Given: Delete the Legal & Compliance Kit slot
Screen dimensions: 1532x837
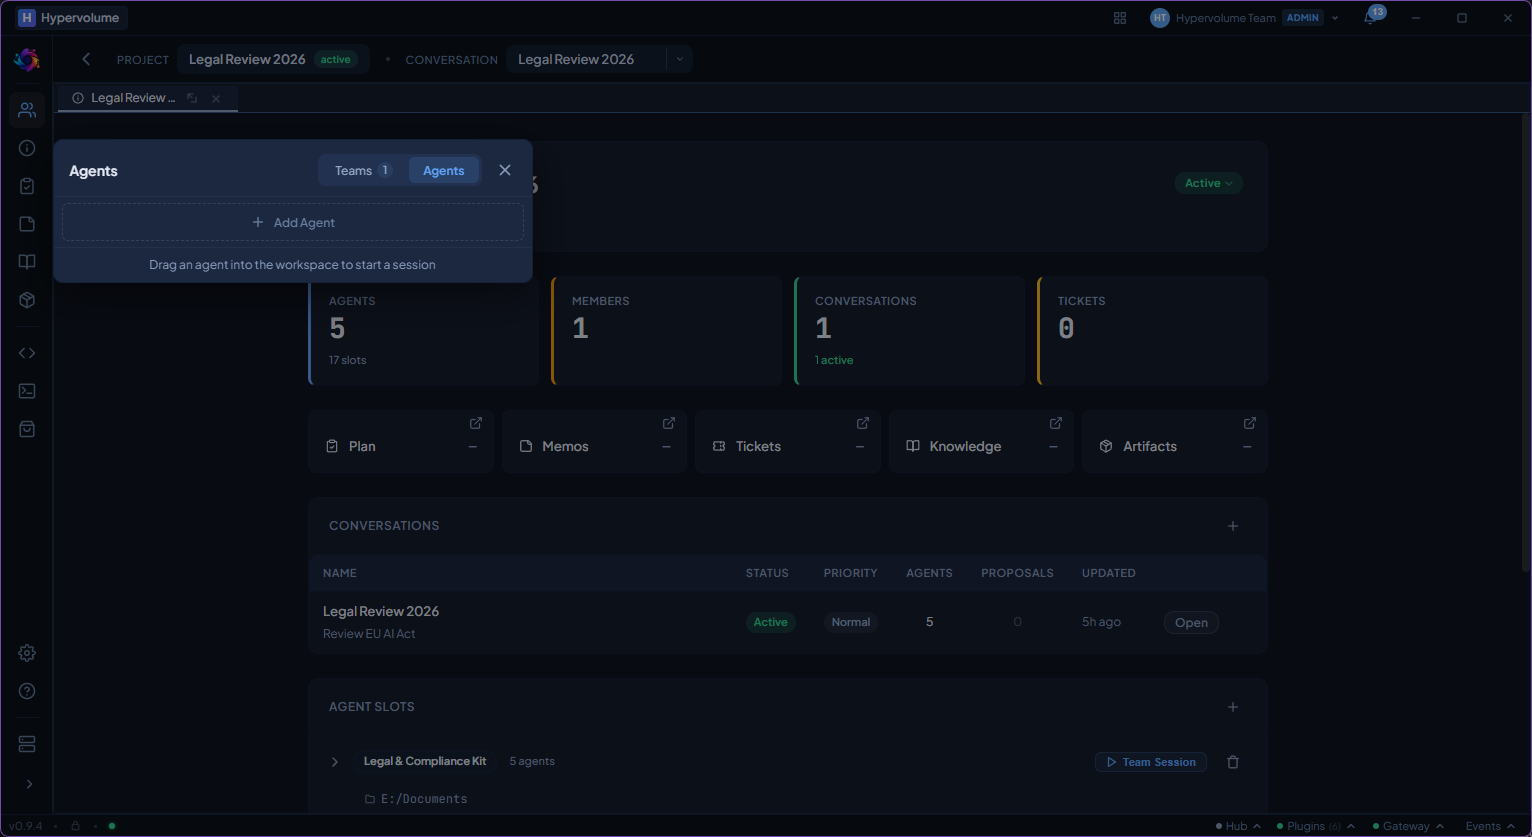Looking at the screenshot, I should (x=1233, y=762).
